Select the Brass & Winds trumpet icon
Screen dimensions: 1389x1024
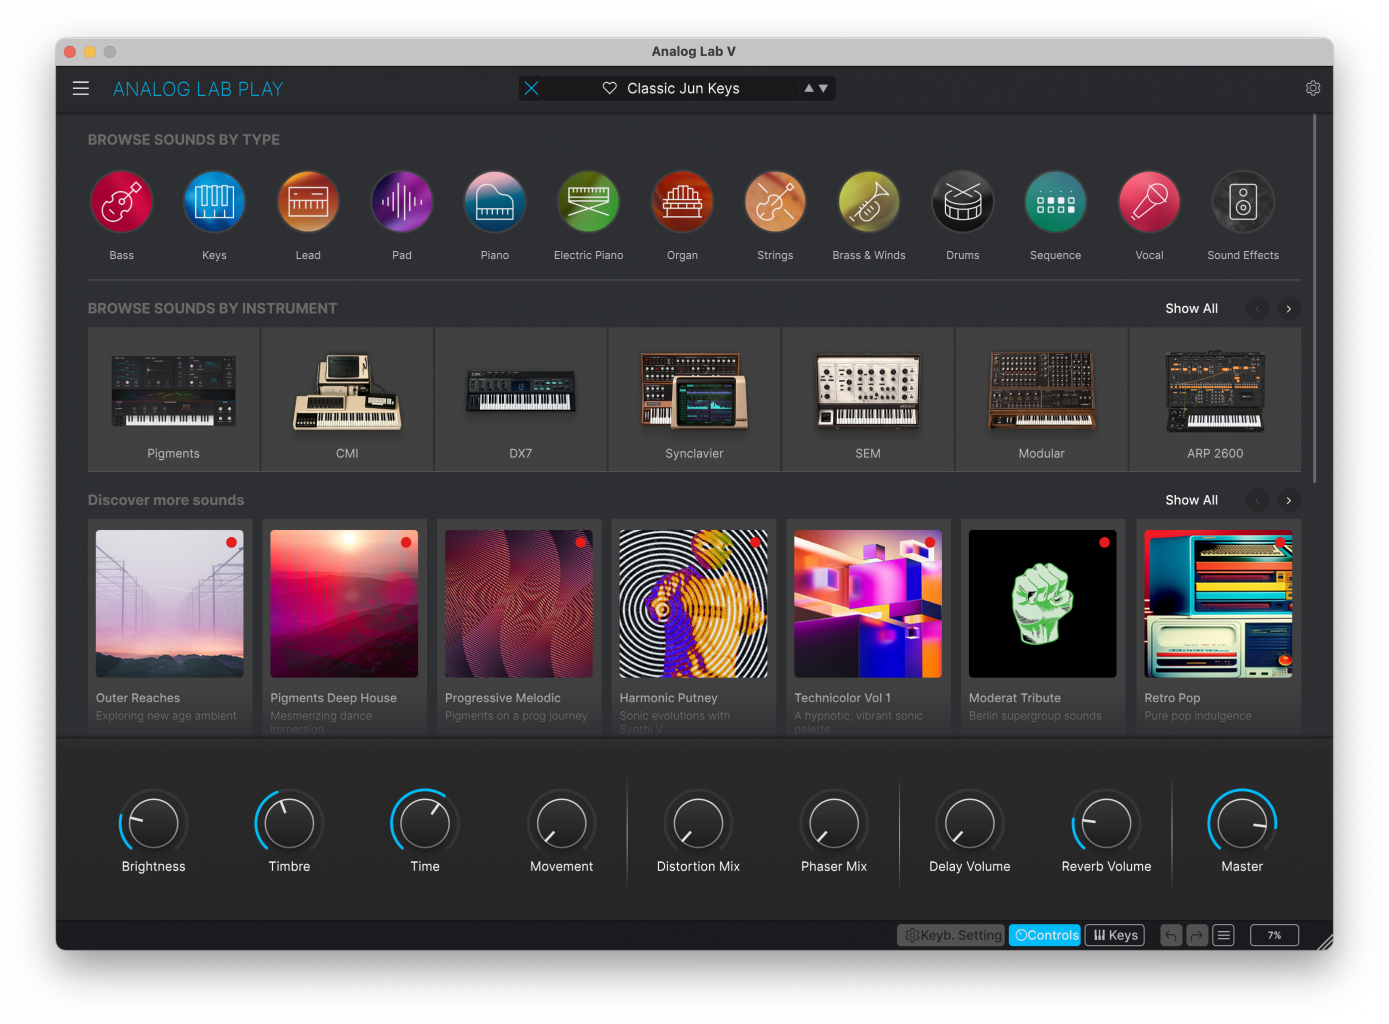(868, 202)
